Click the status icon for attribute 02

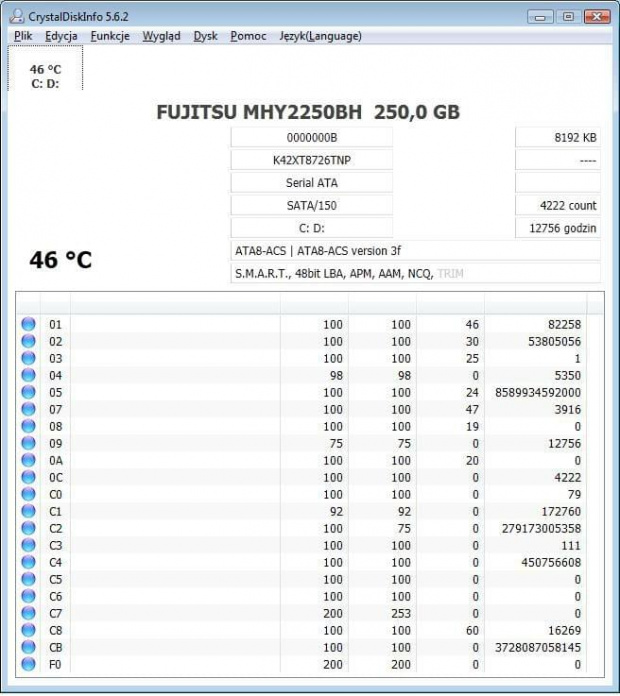pyautogui.click(x=28, y=341)
